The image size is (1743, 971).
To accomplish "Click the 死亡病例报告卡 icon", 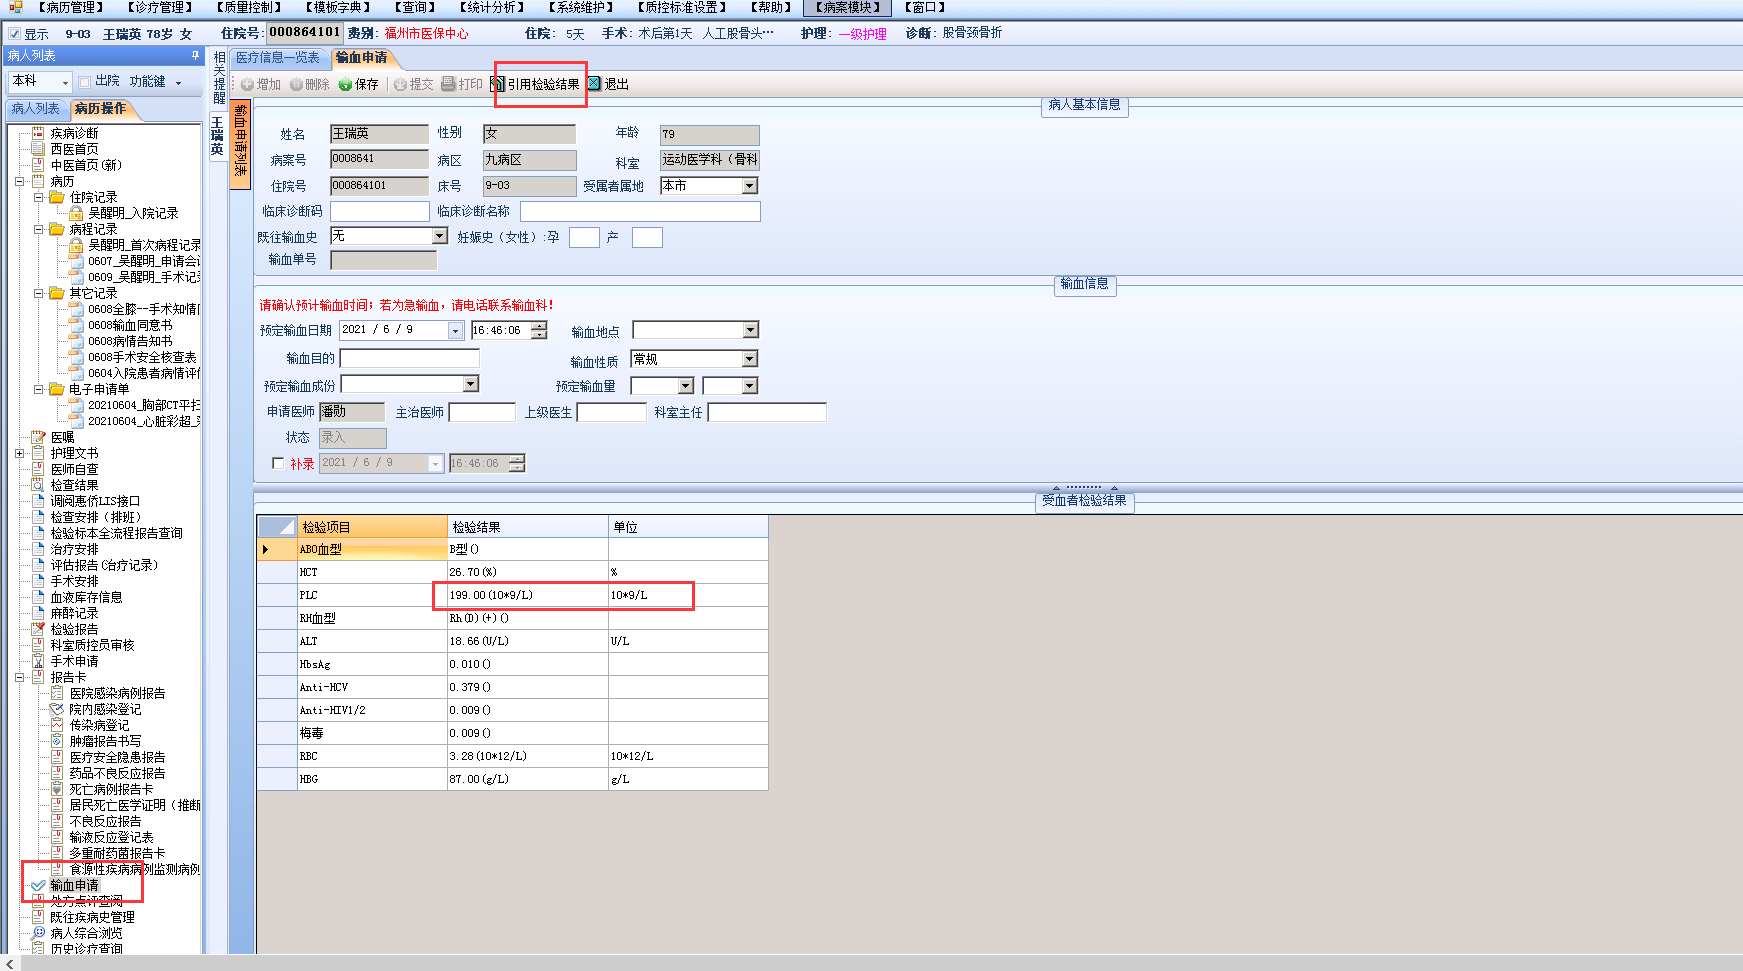I will 57,789.
